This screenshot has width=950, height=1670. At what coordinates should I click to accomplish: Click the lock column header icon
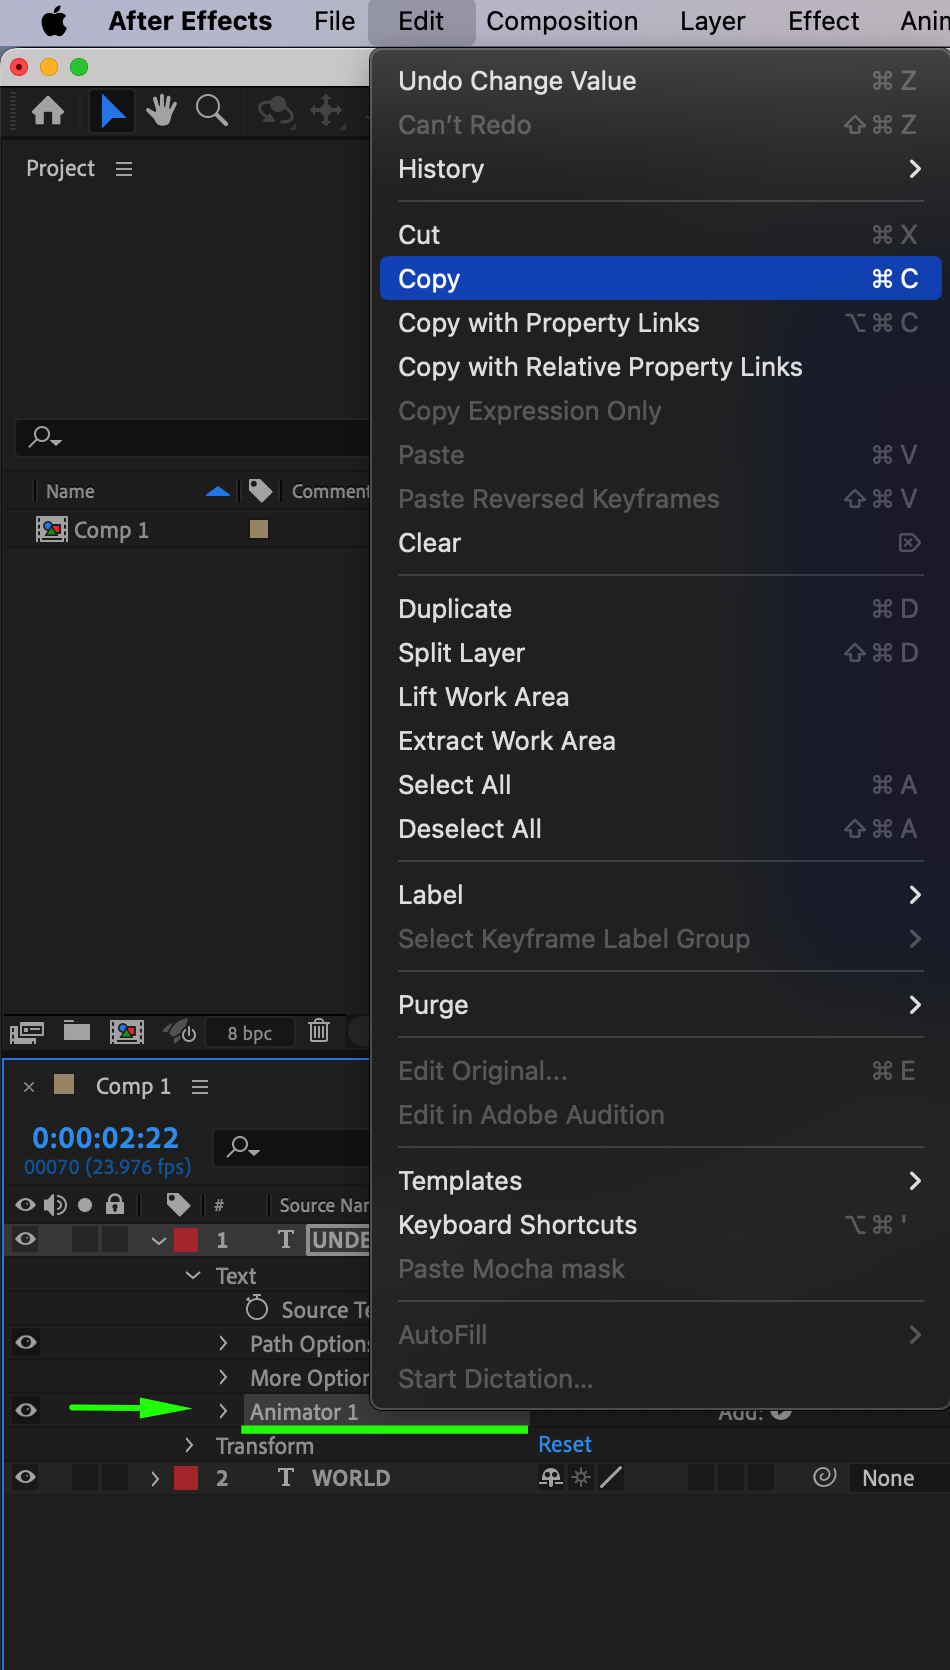tap(115, 1204)
